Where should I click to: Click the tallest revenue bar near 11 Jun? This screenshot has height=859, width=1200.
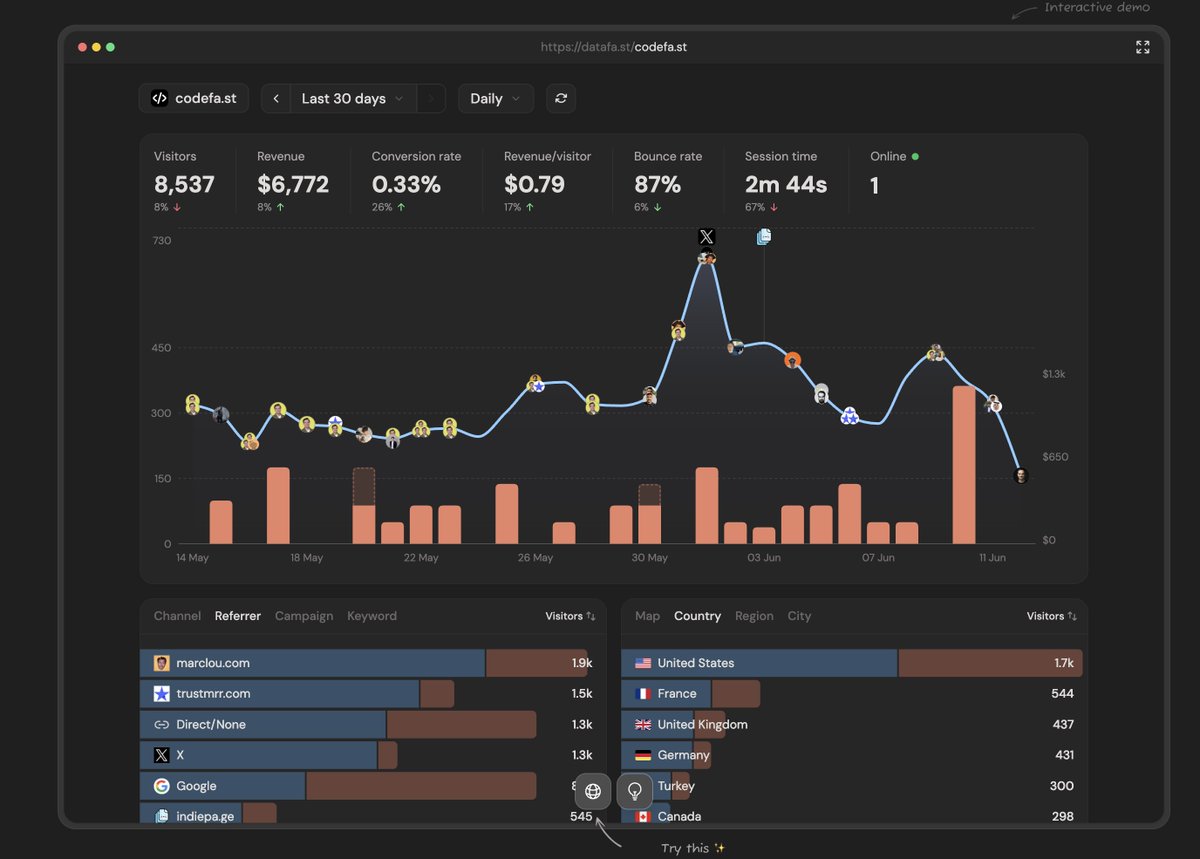[x=964, y=465]
